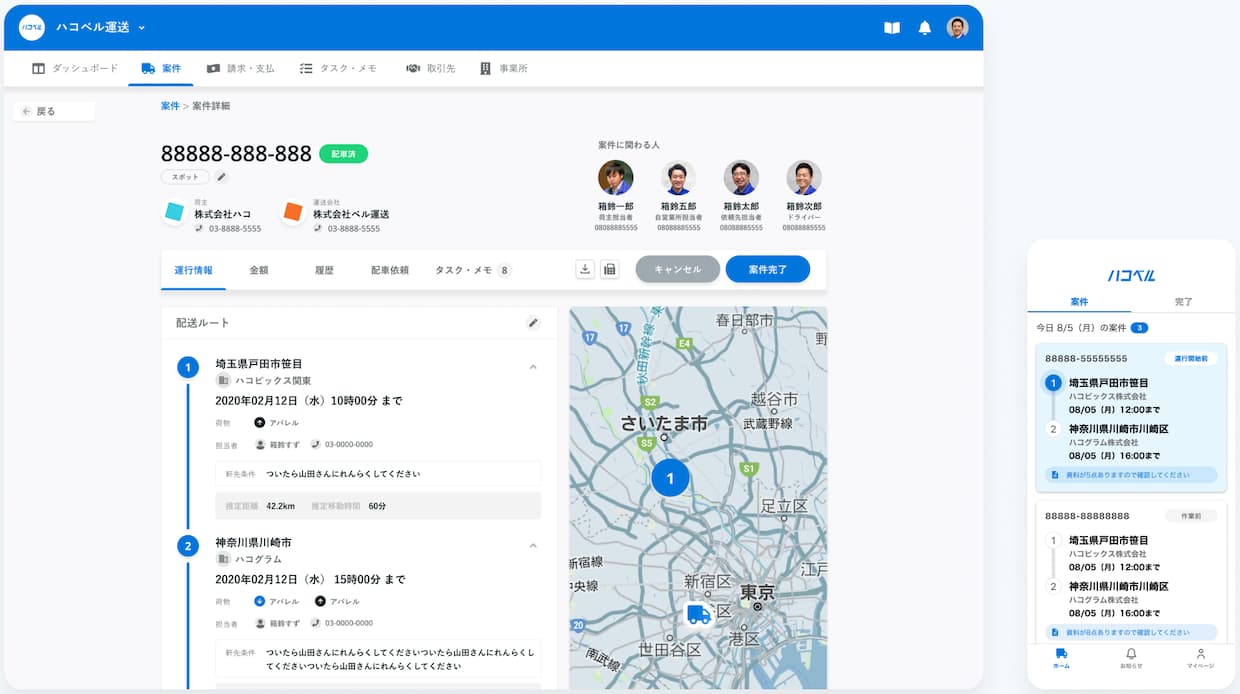Screen dimensions: 1240x694
Task: Click 03-0000-0000 phone in stop 2
Action: pos(341,623)
